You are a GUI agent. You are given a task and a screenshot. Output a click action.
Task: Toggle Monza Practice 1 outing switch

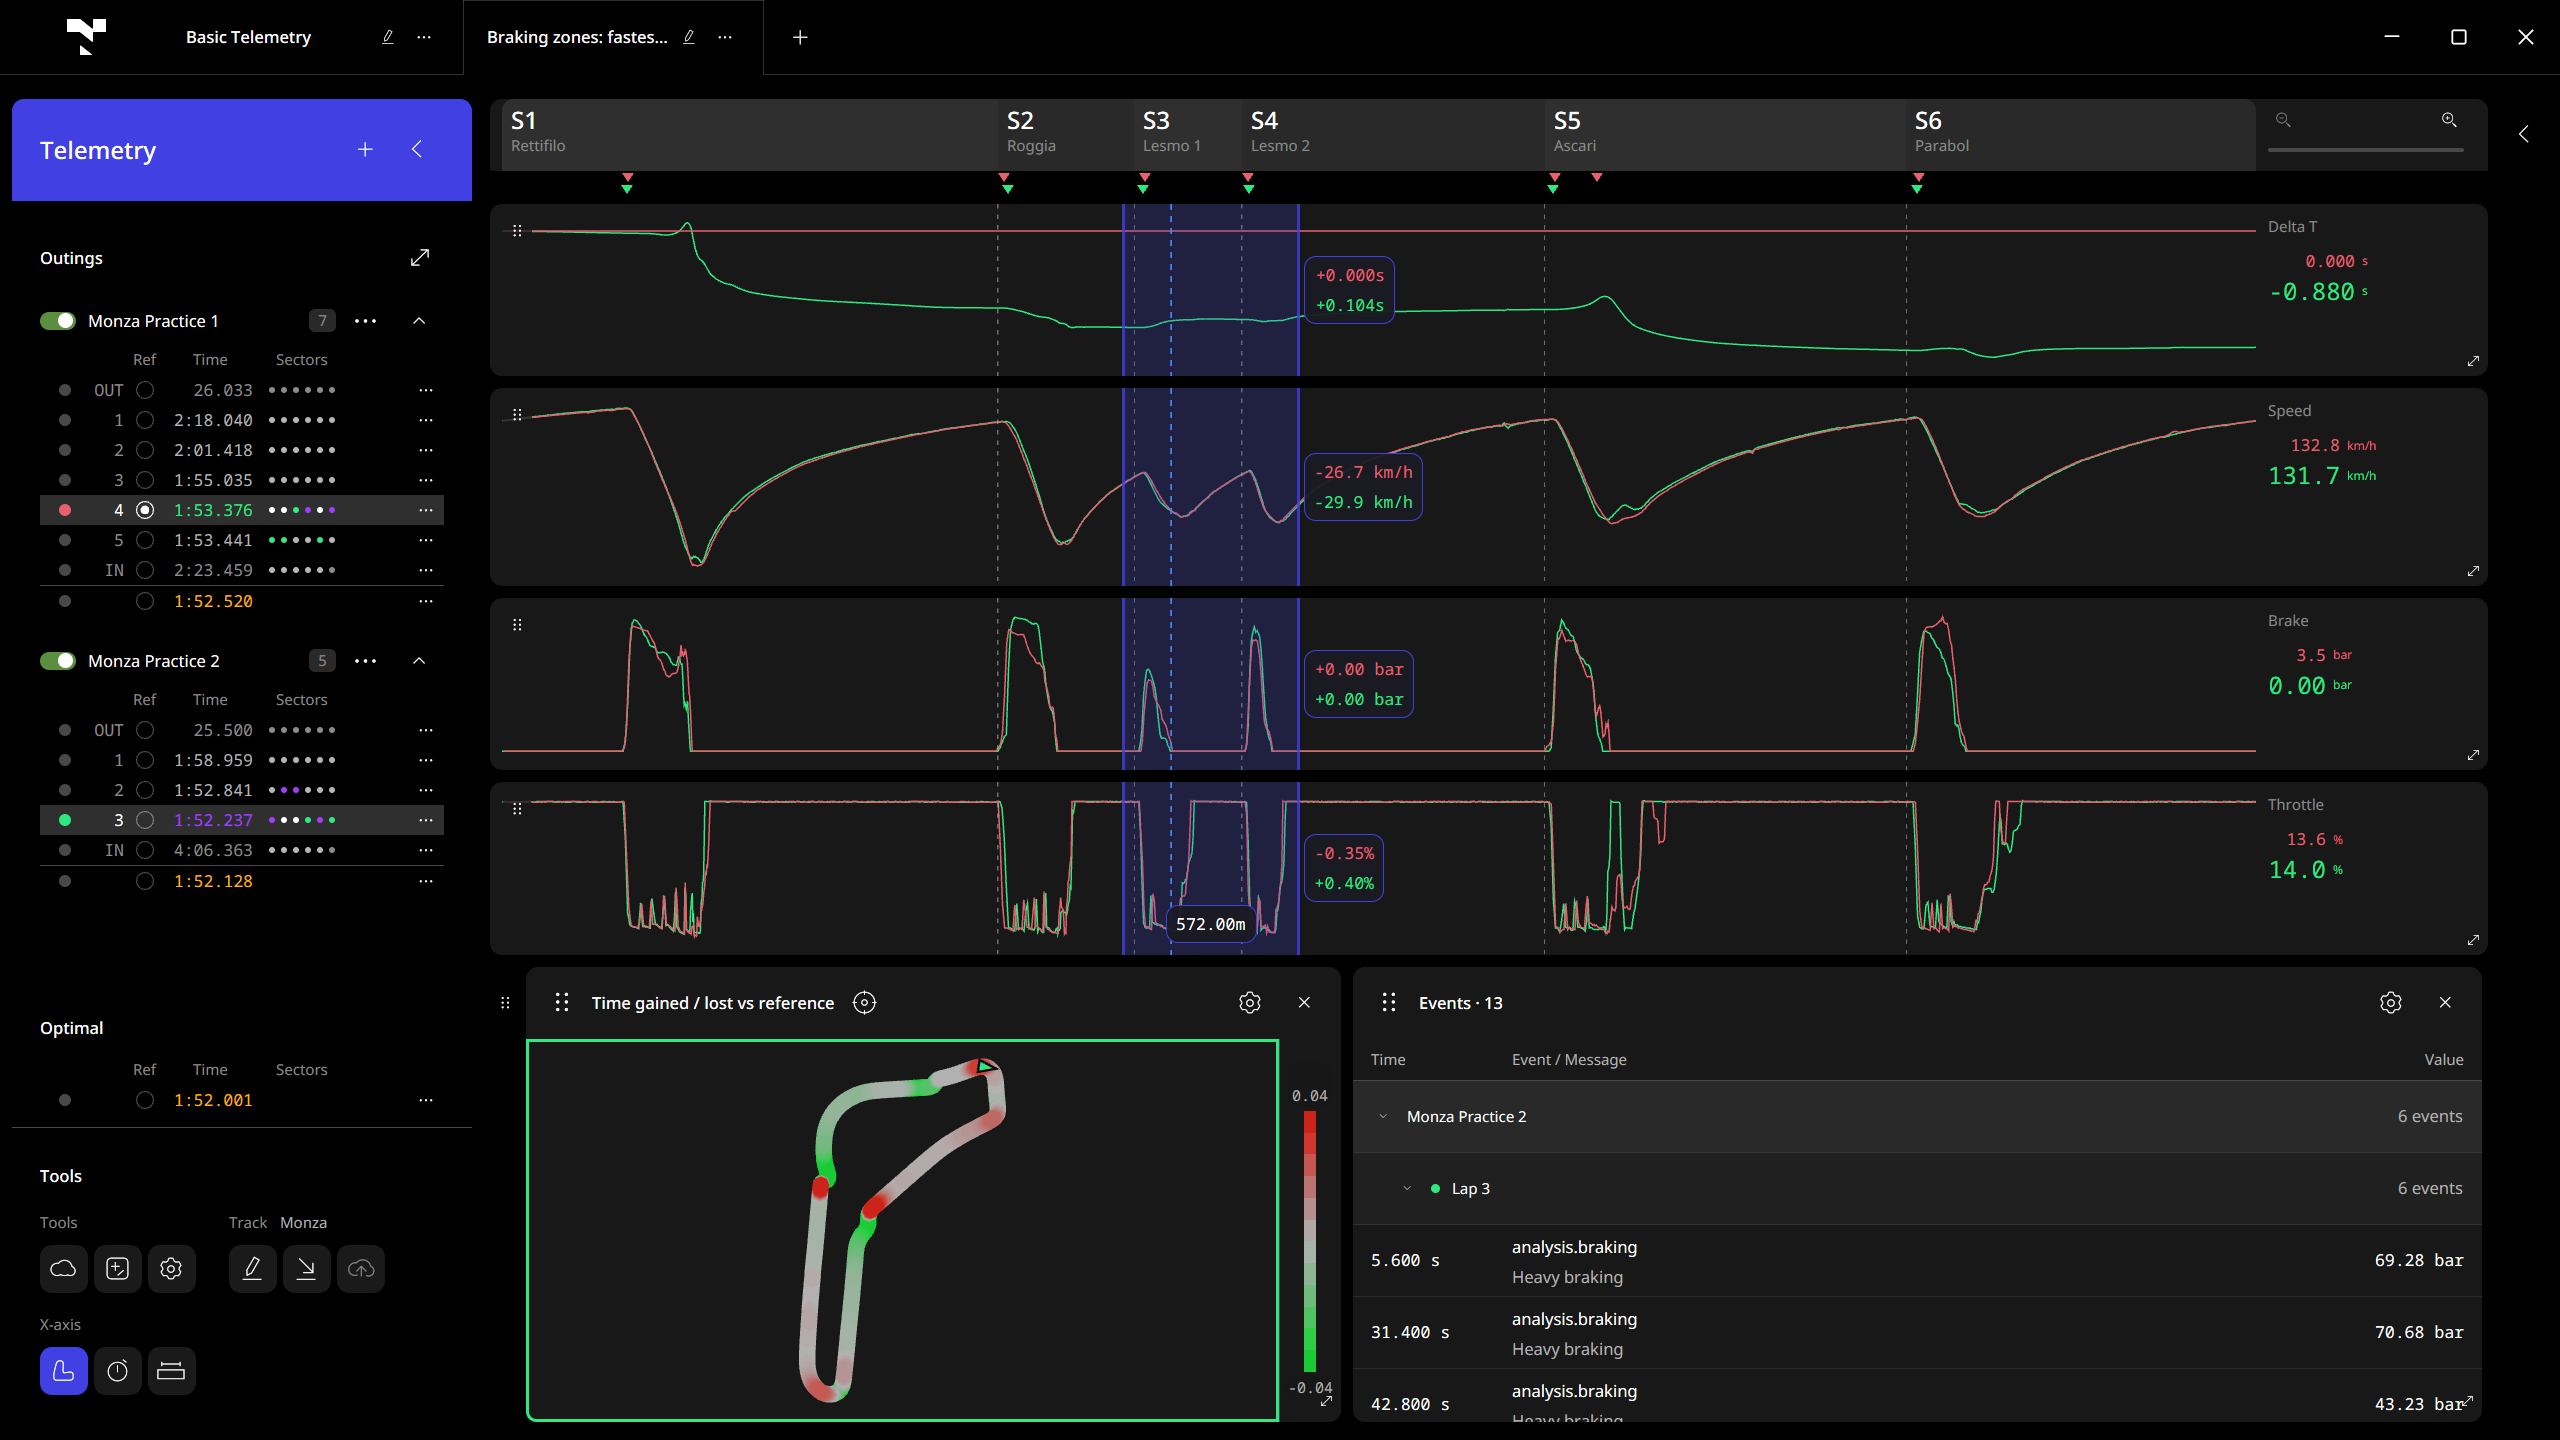click(58, 321)
